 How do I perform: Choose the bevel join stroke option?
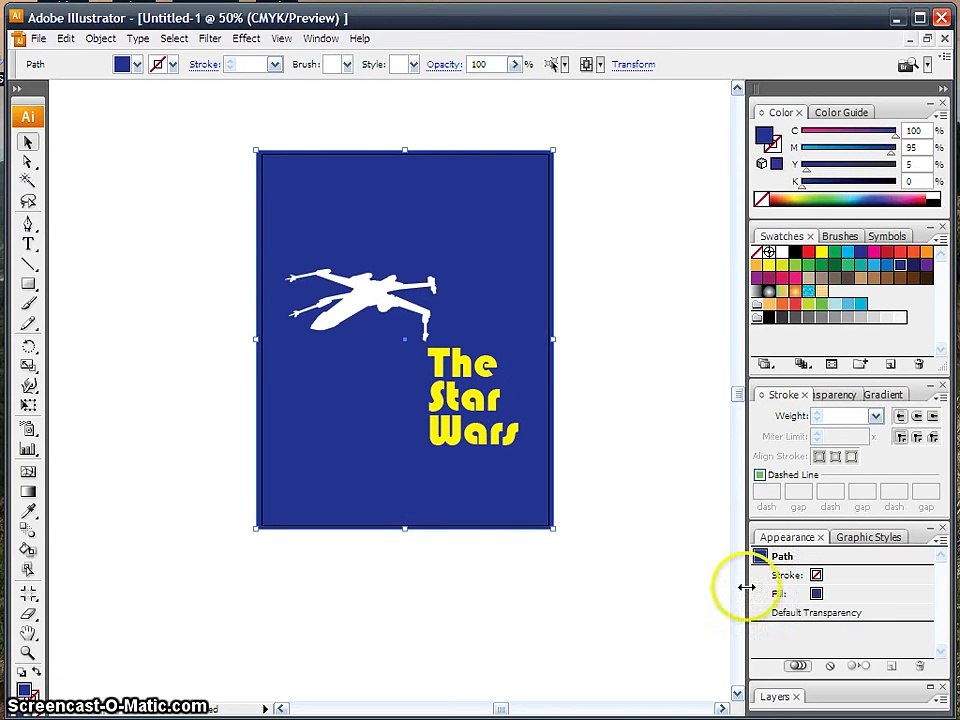point(932,437)
